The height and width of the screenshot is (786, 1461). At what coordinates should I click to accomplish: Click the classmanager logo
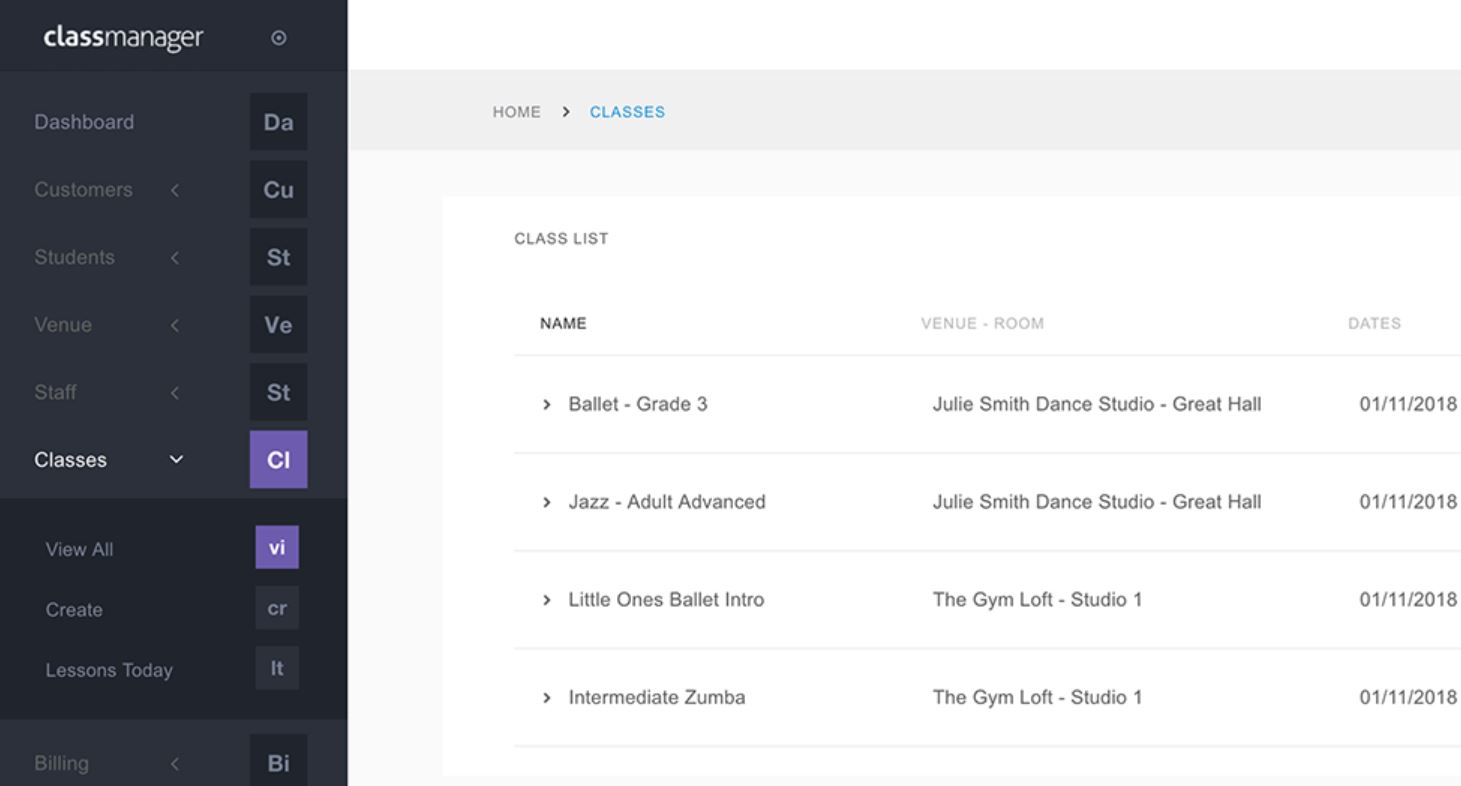(123, 38)
